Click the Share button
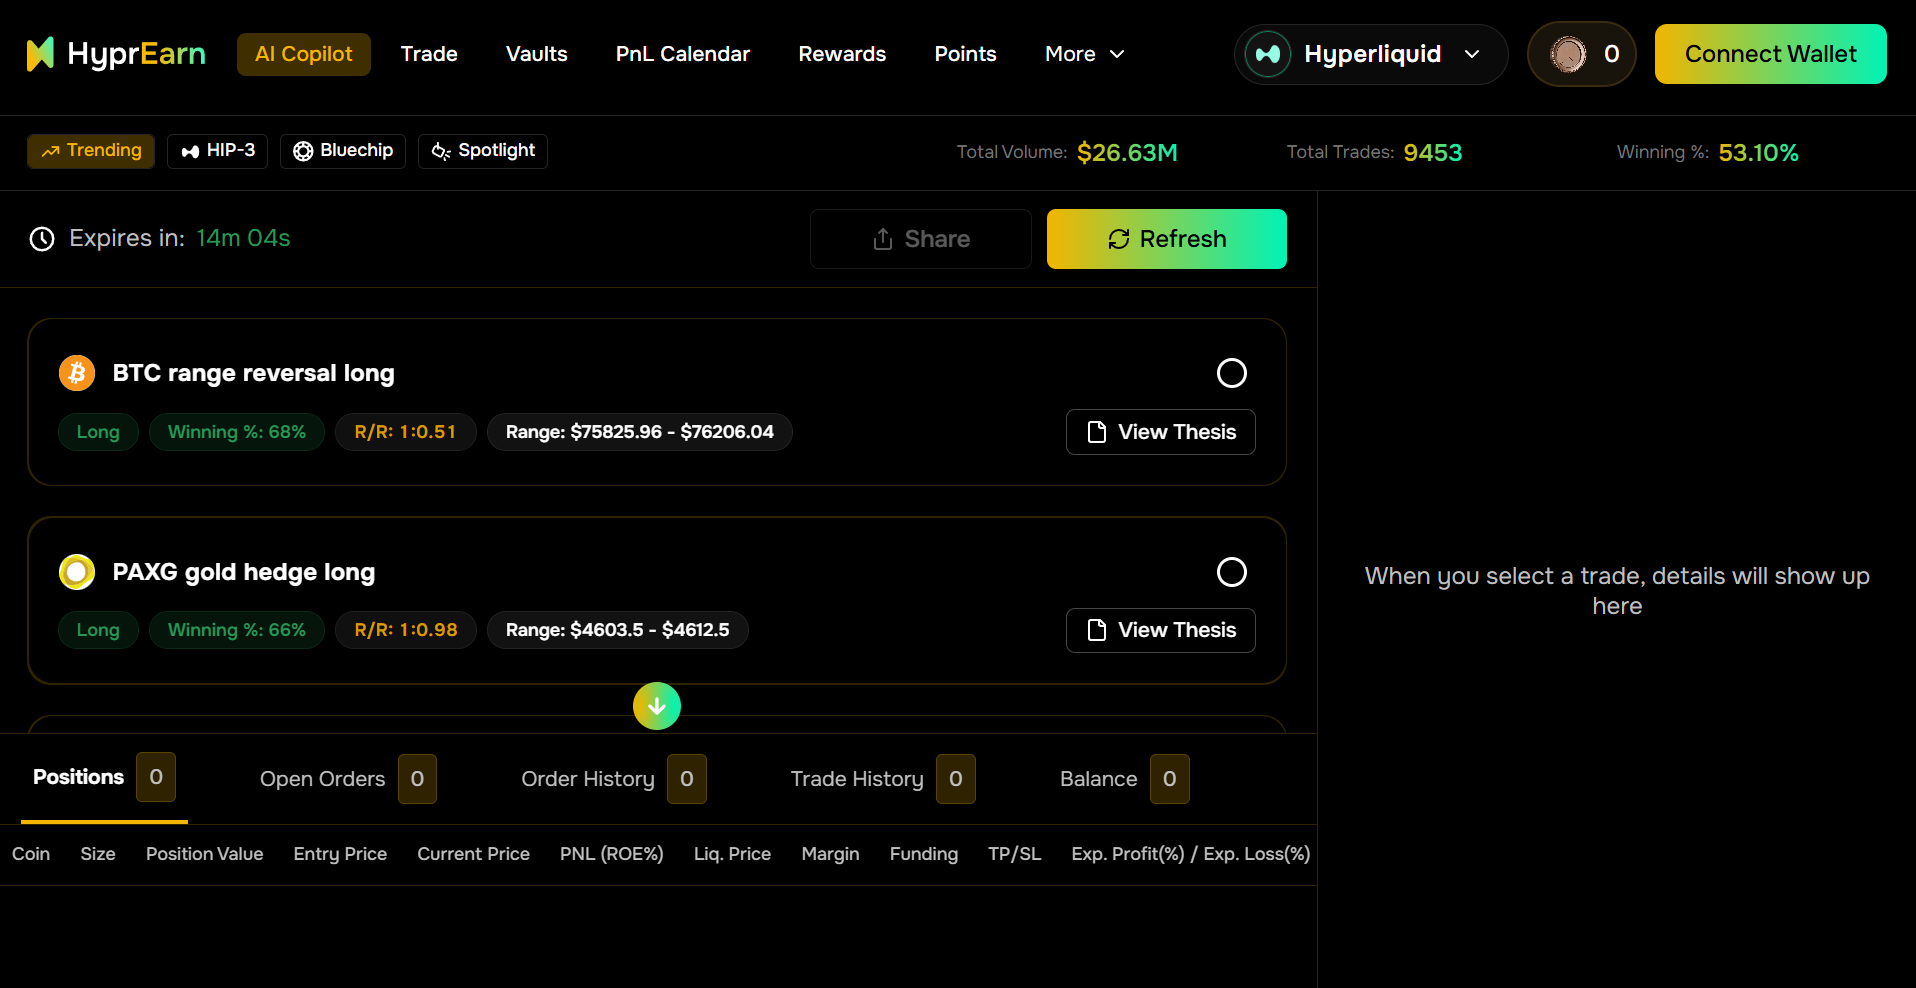The height and width of the screenshot is (988, 1916). point(921,239)
